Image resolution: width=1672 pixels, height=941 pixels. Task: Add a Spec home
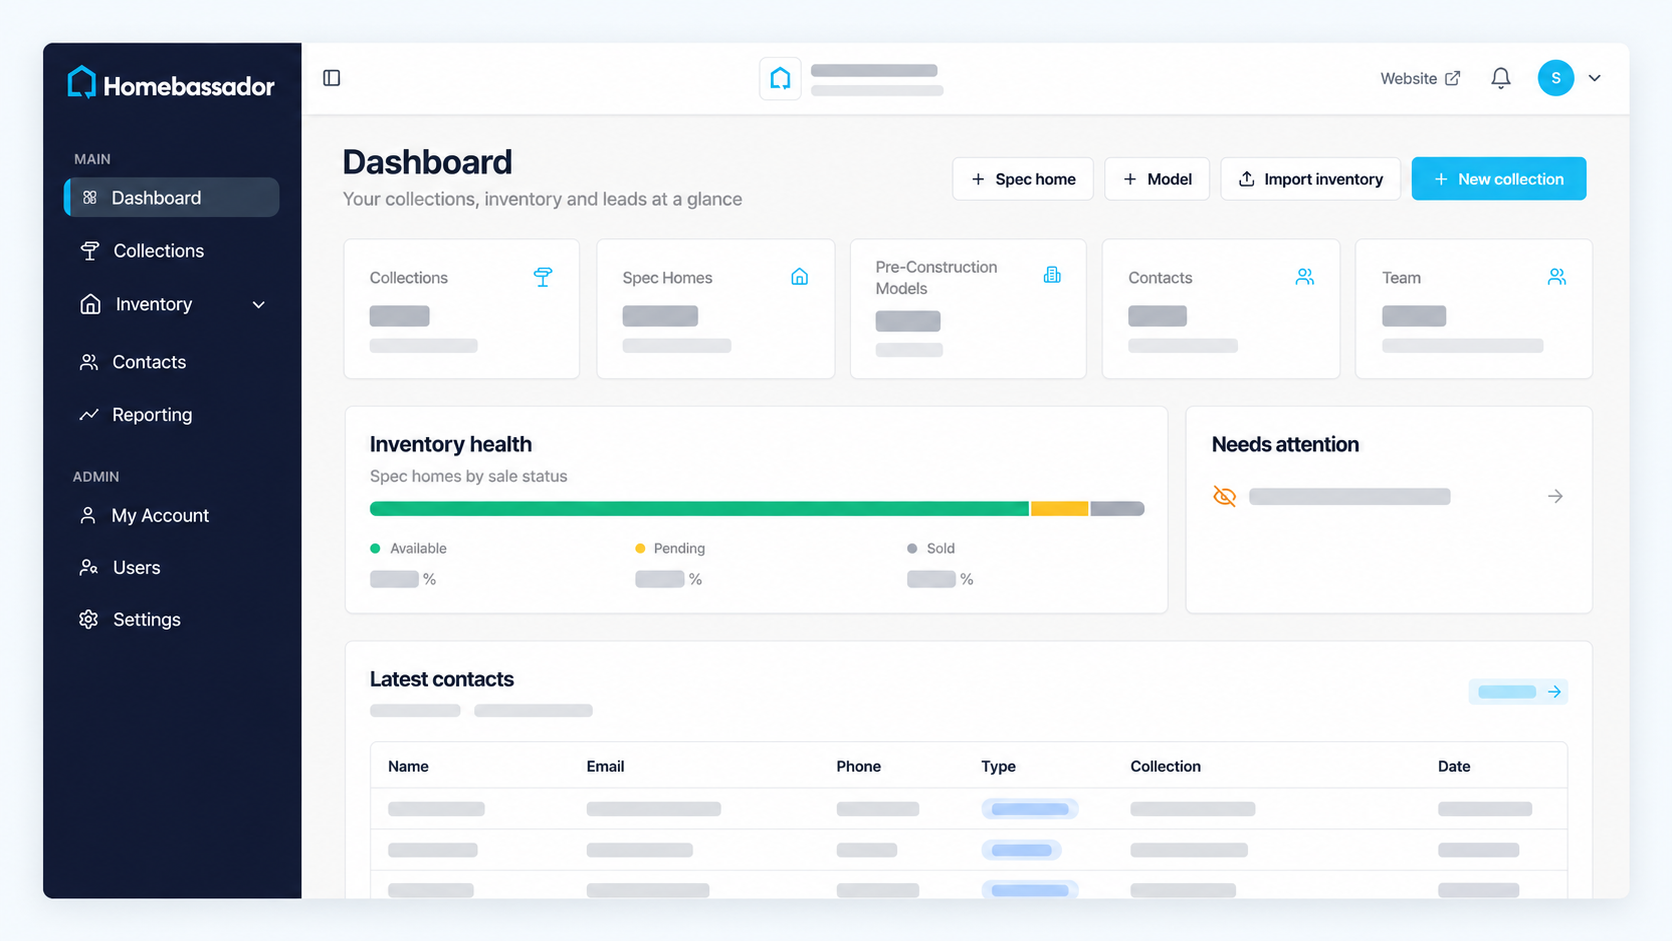pos(1022,179)
